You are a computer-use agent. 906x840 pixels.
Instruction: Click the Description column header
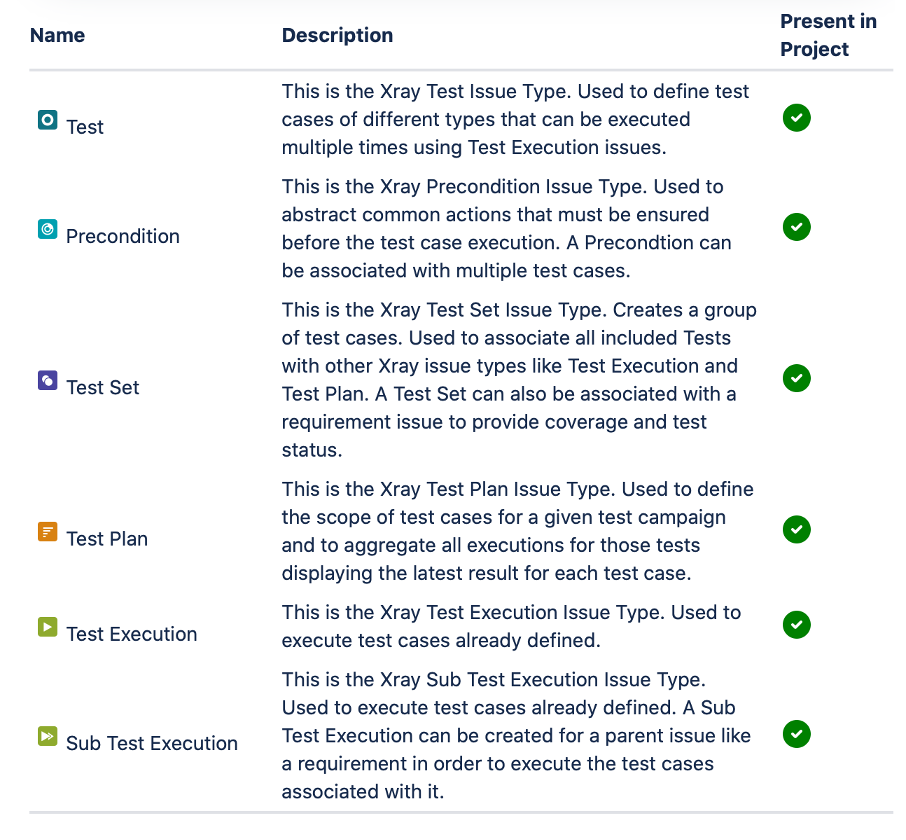337,36
